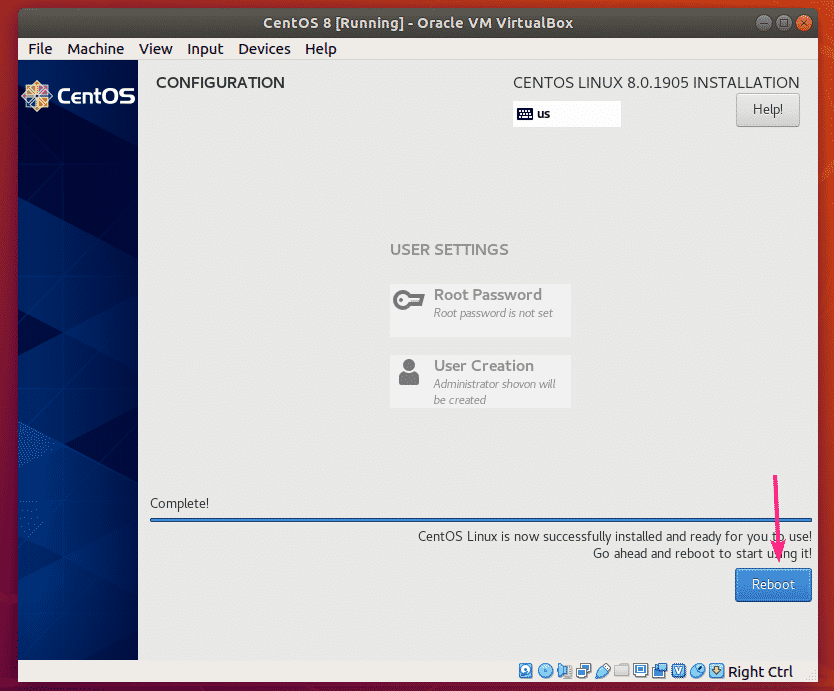The width and height of the screenshot is (834, 691).
Task: Open the Devices menu
Action: (x=264, y=49)
